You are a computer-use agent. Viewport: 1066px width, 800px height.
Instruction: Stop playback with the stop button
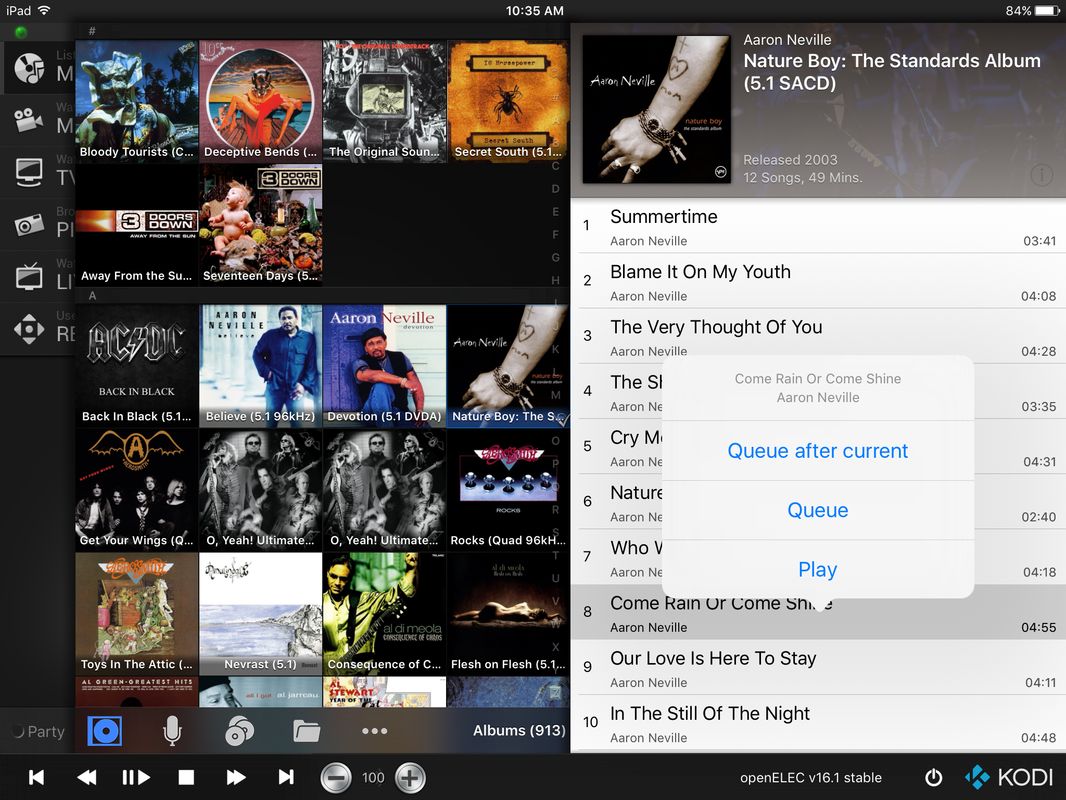(186, 777)
